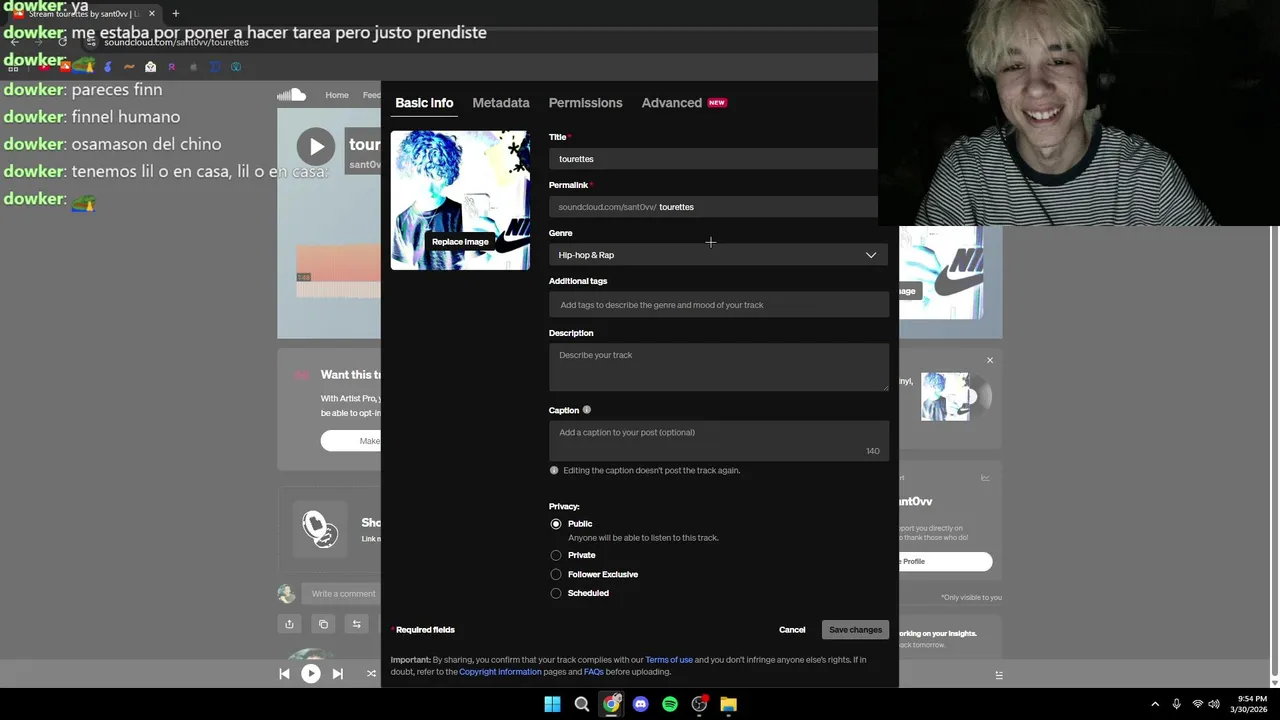Viewport: 1280px width, 720px height.
Task: Open Windows taskbar search
Action: point(581,704)
